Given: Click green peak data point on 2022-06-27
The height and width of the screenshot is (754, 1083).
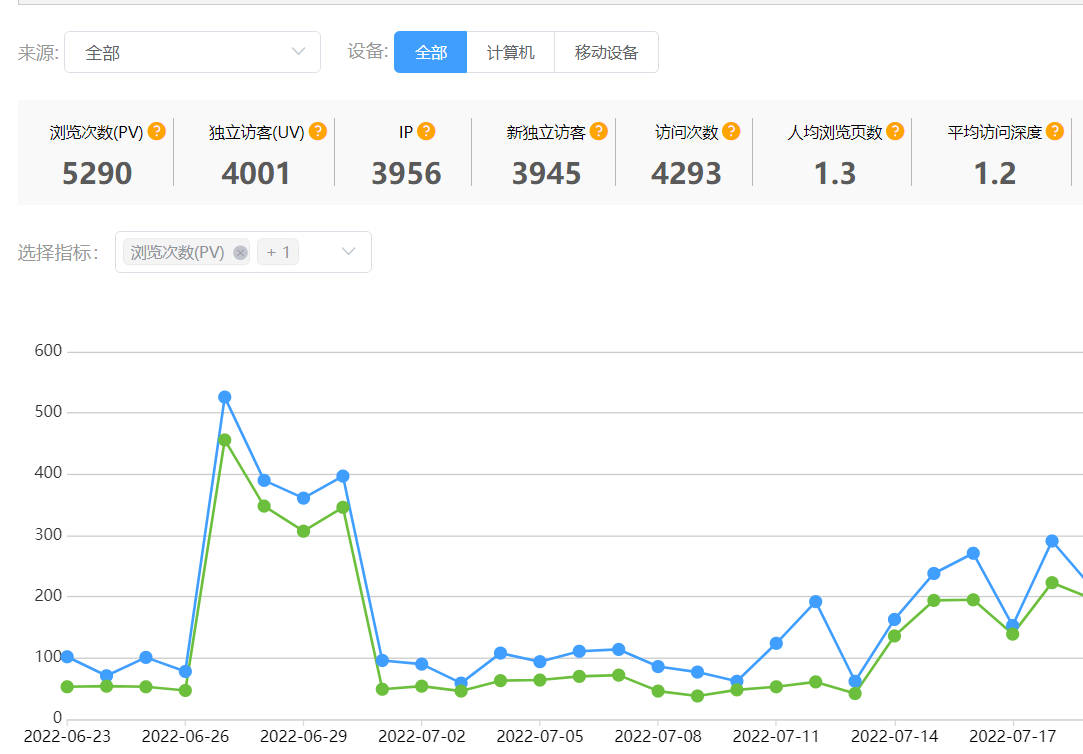Looking at the screenshot, I should pyautogui.click(x=224, y=439).
